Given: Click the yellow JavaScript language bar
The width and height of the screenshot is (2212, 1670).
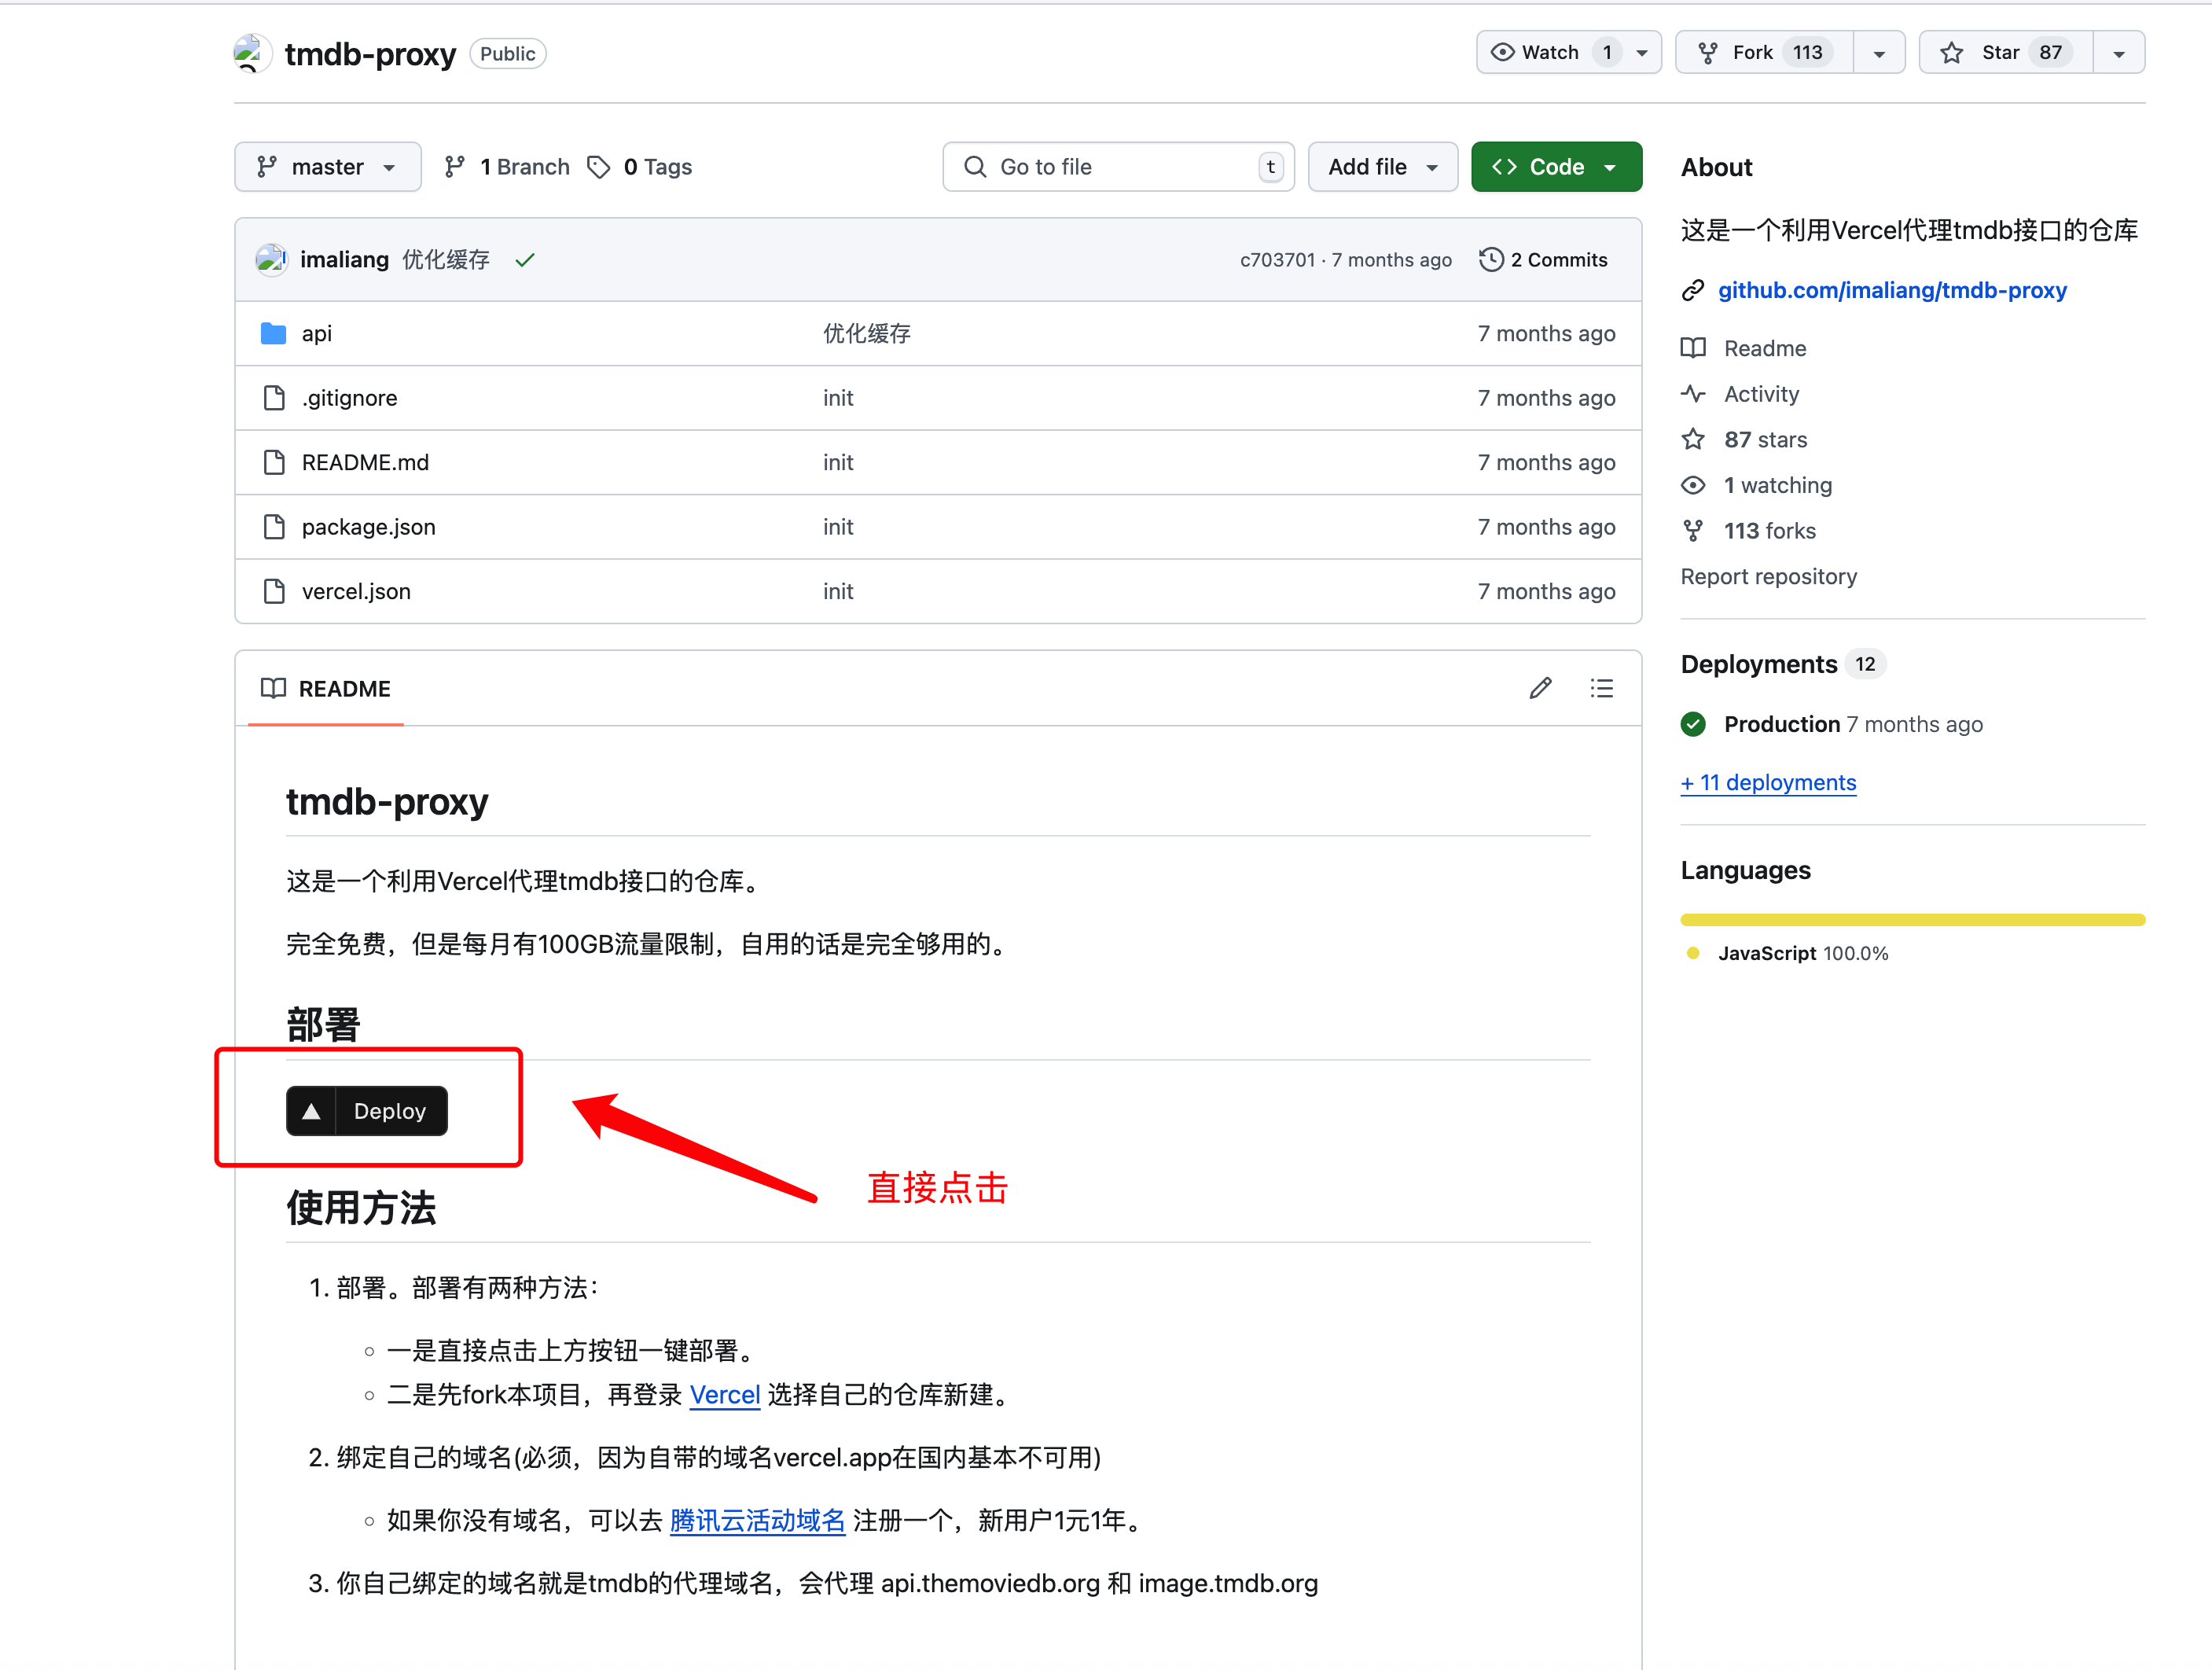Looking at the screenshot, I should pos(1912,919).
